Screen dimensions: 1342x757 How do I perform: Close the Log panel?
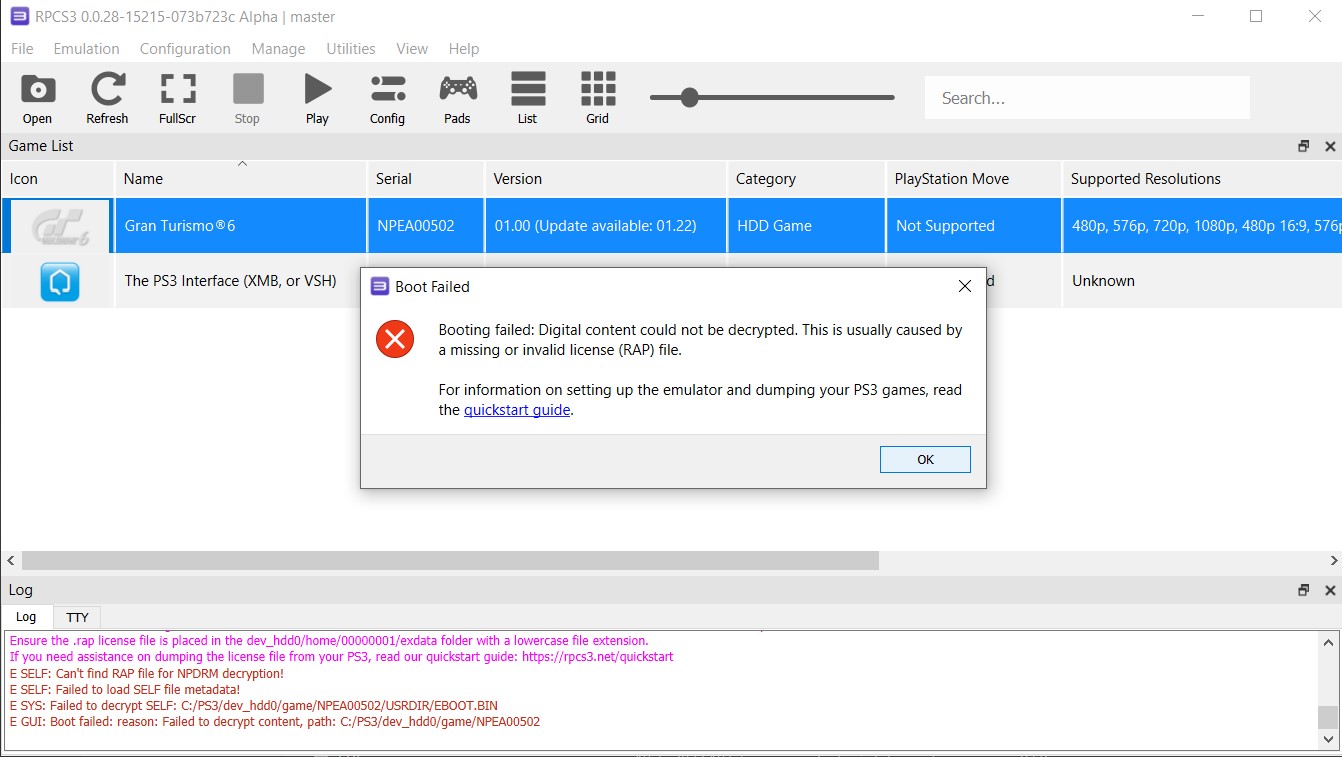(x=1330, y=590)
